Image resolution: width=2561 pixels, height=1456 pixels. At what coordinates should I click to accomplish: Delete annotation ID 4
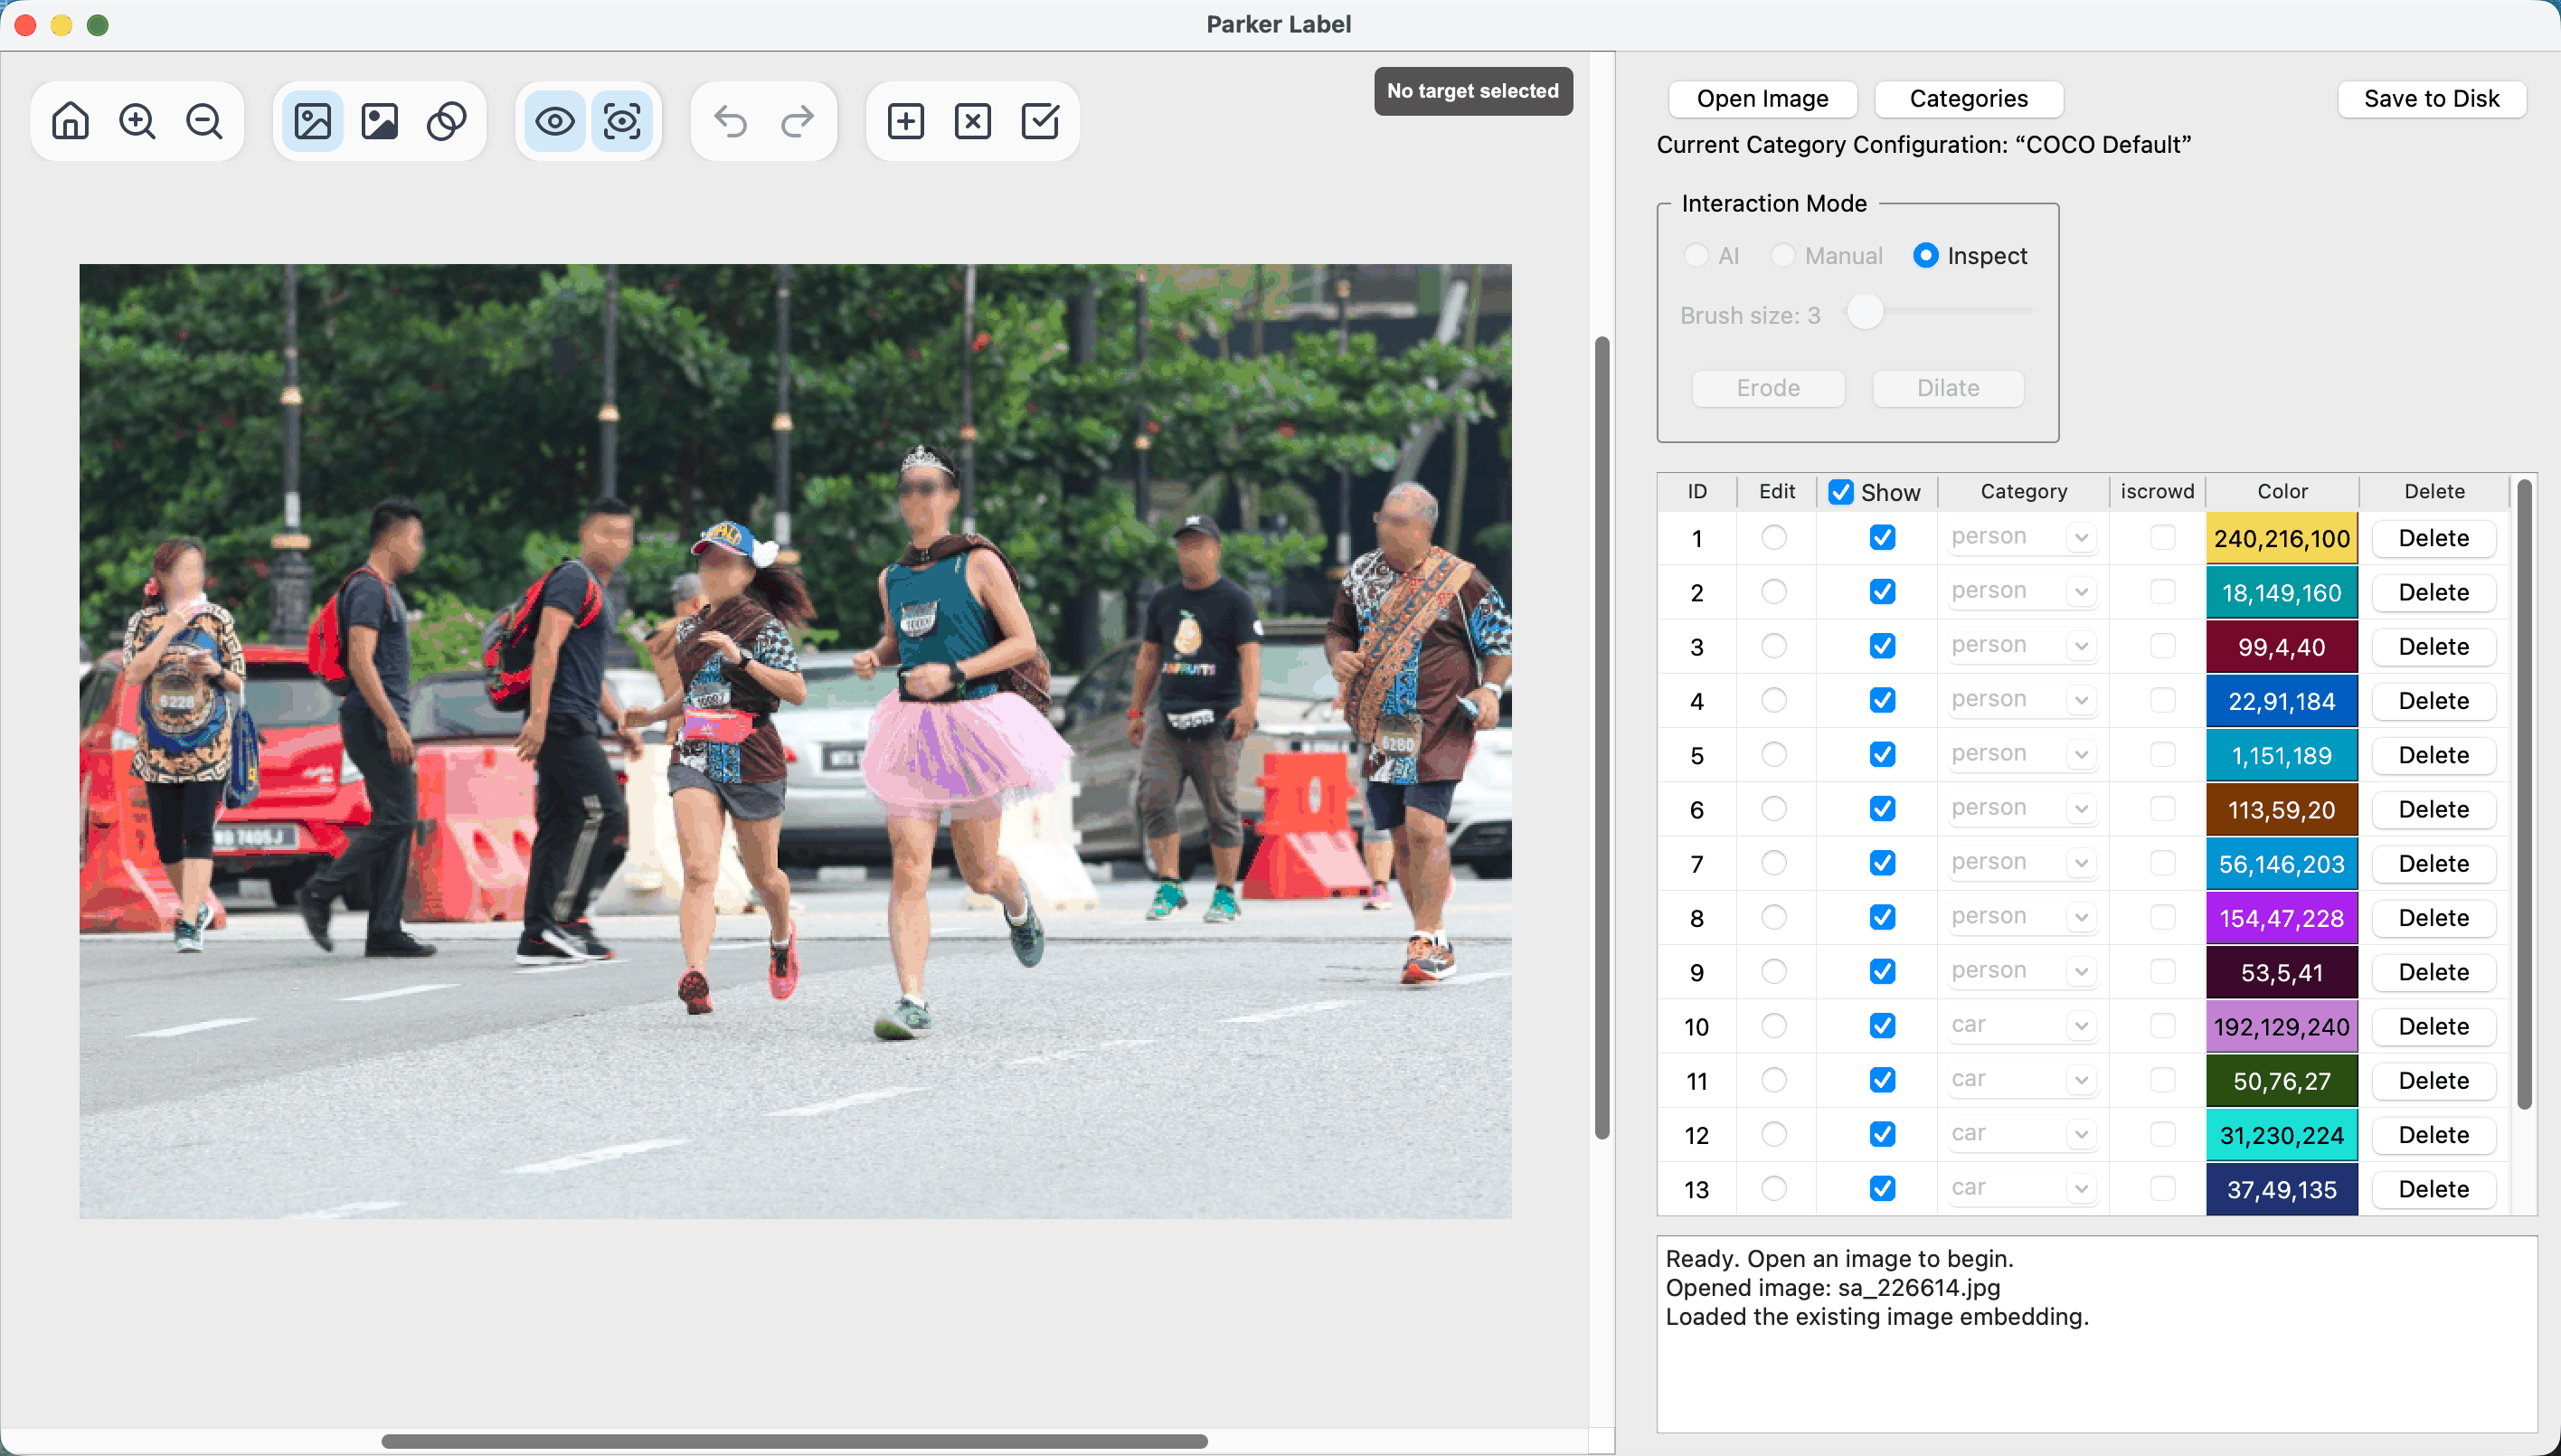(x=2433, y=701)
